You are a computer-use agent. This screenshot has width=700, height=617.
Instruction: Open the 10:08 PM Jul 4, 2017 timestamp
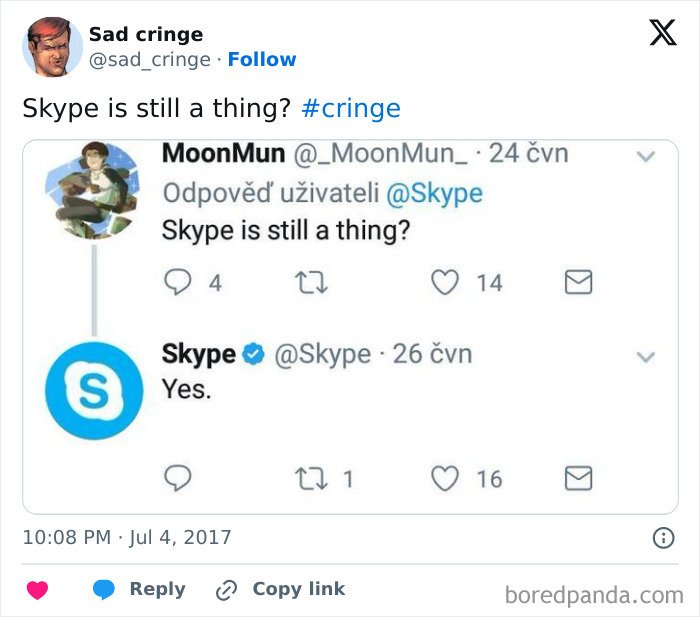pos(127,537)
